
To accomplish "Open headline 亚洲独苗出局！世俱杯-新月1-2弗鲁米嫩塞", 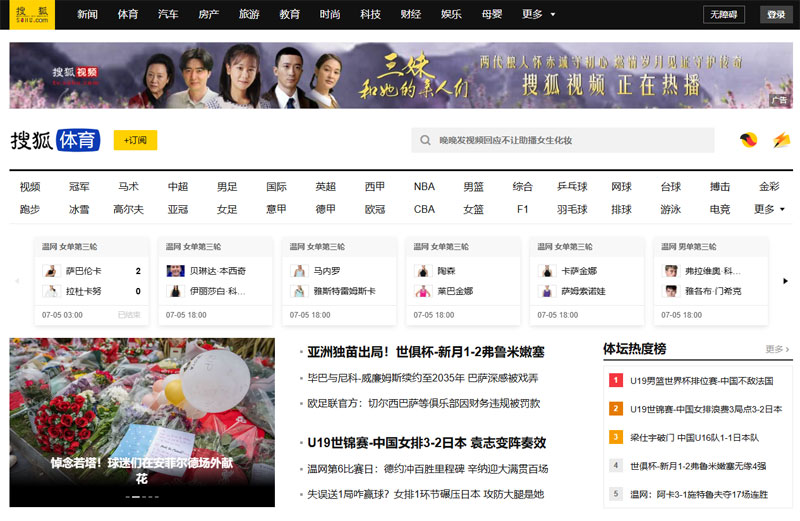I will tap(426, 352).
